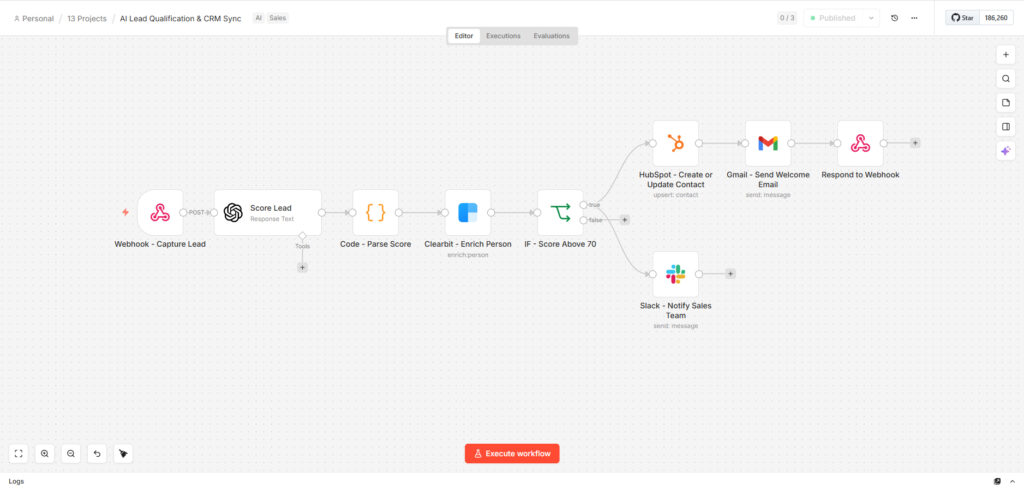Open the three-dot workflow options menu
Image resolution: width=1024 pixels, height=489 pixels.
(914, 18)
